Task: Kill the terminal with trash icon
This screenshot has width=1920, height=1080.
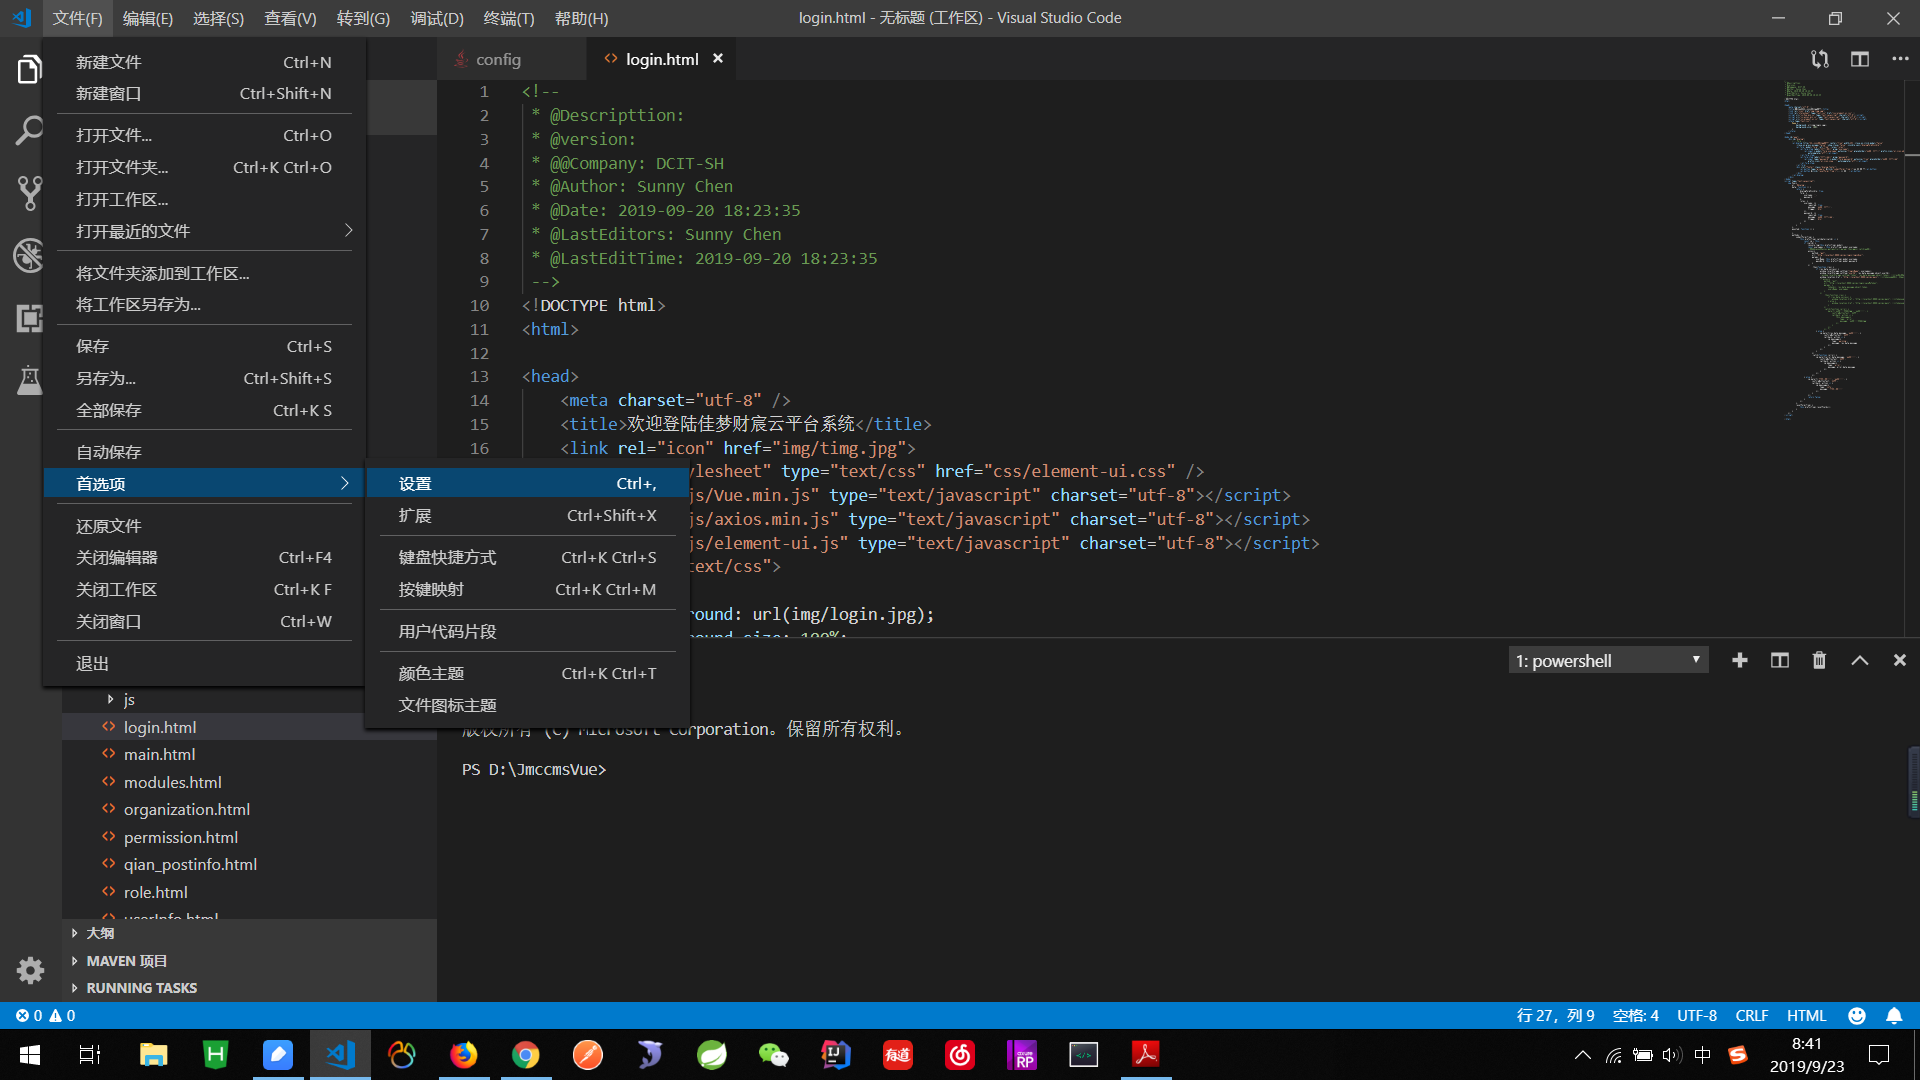Action: click(x=1819, y=660)
